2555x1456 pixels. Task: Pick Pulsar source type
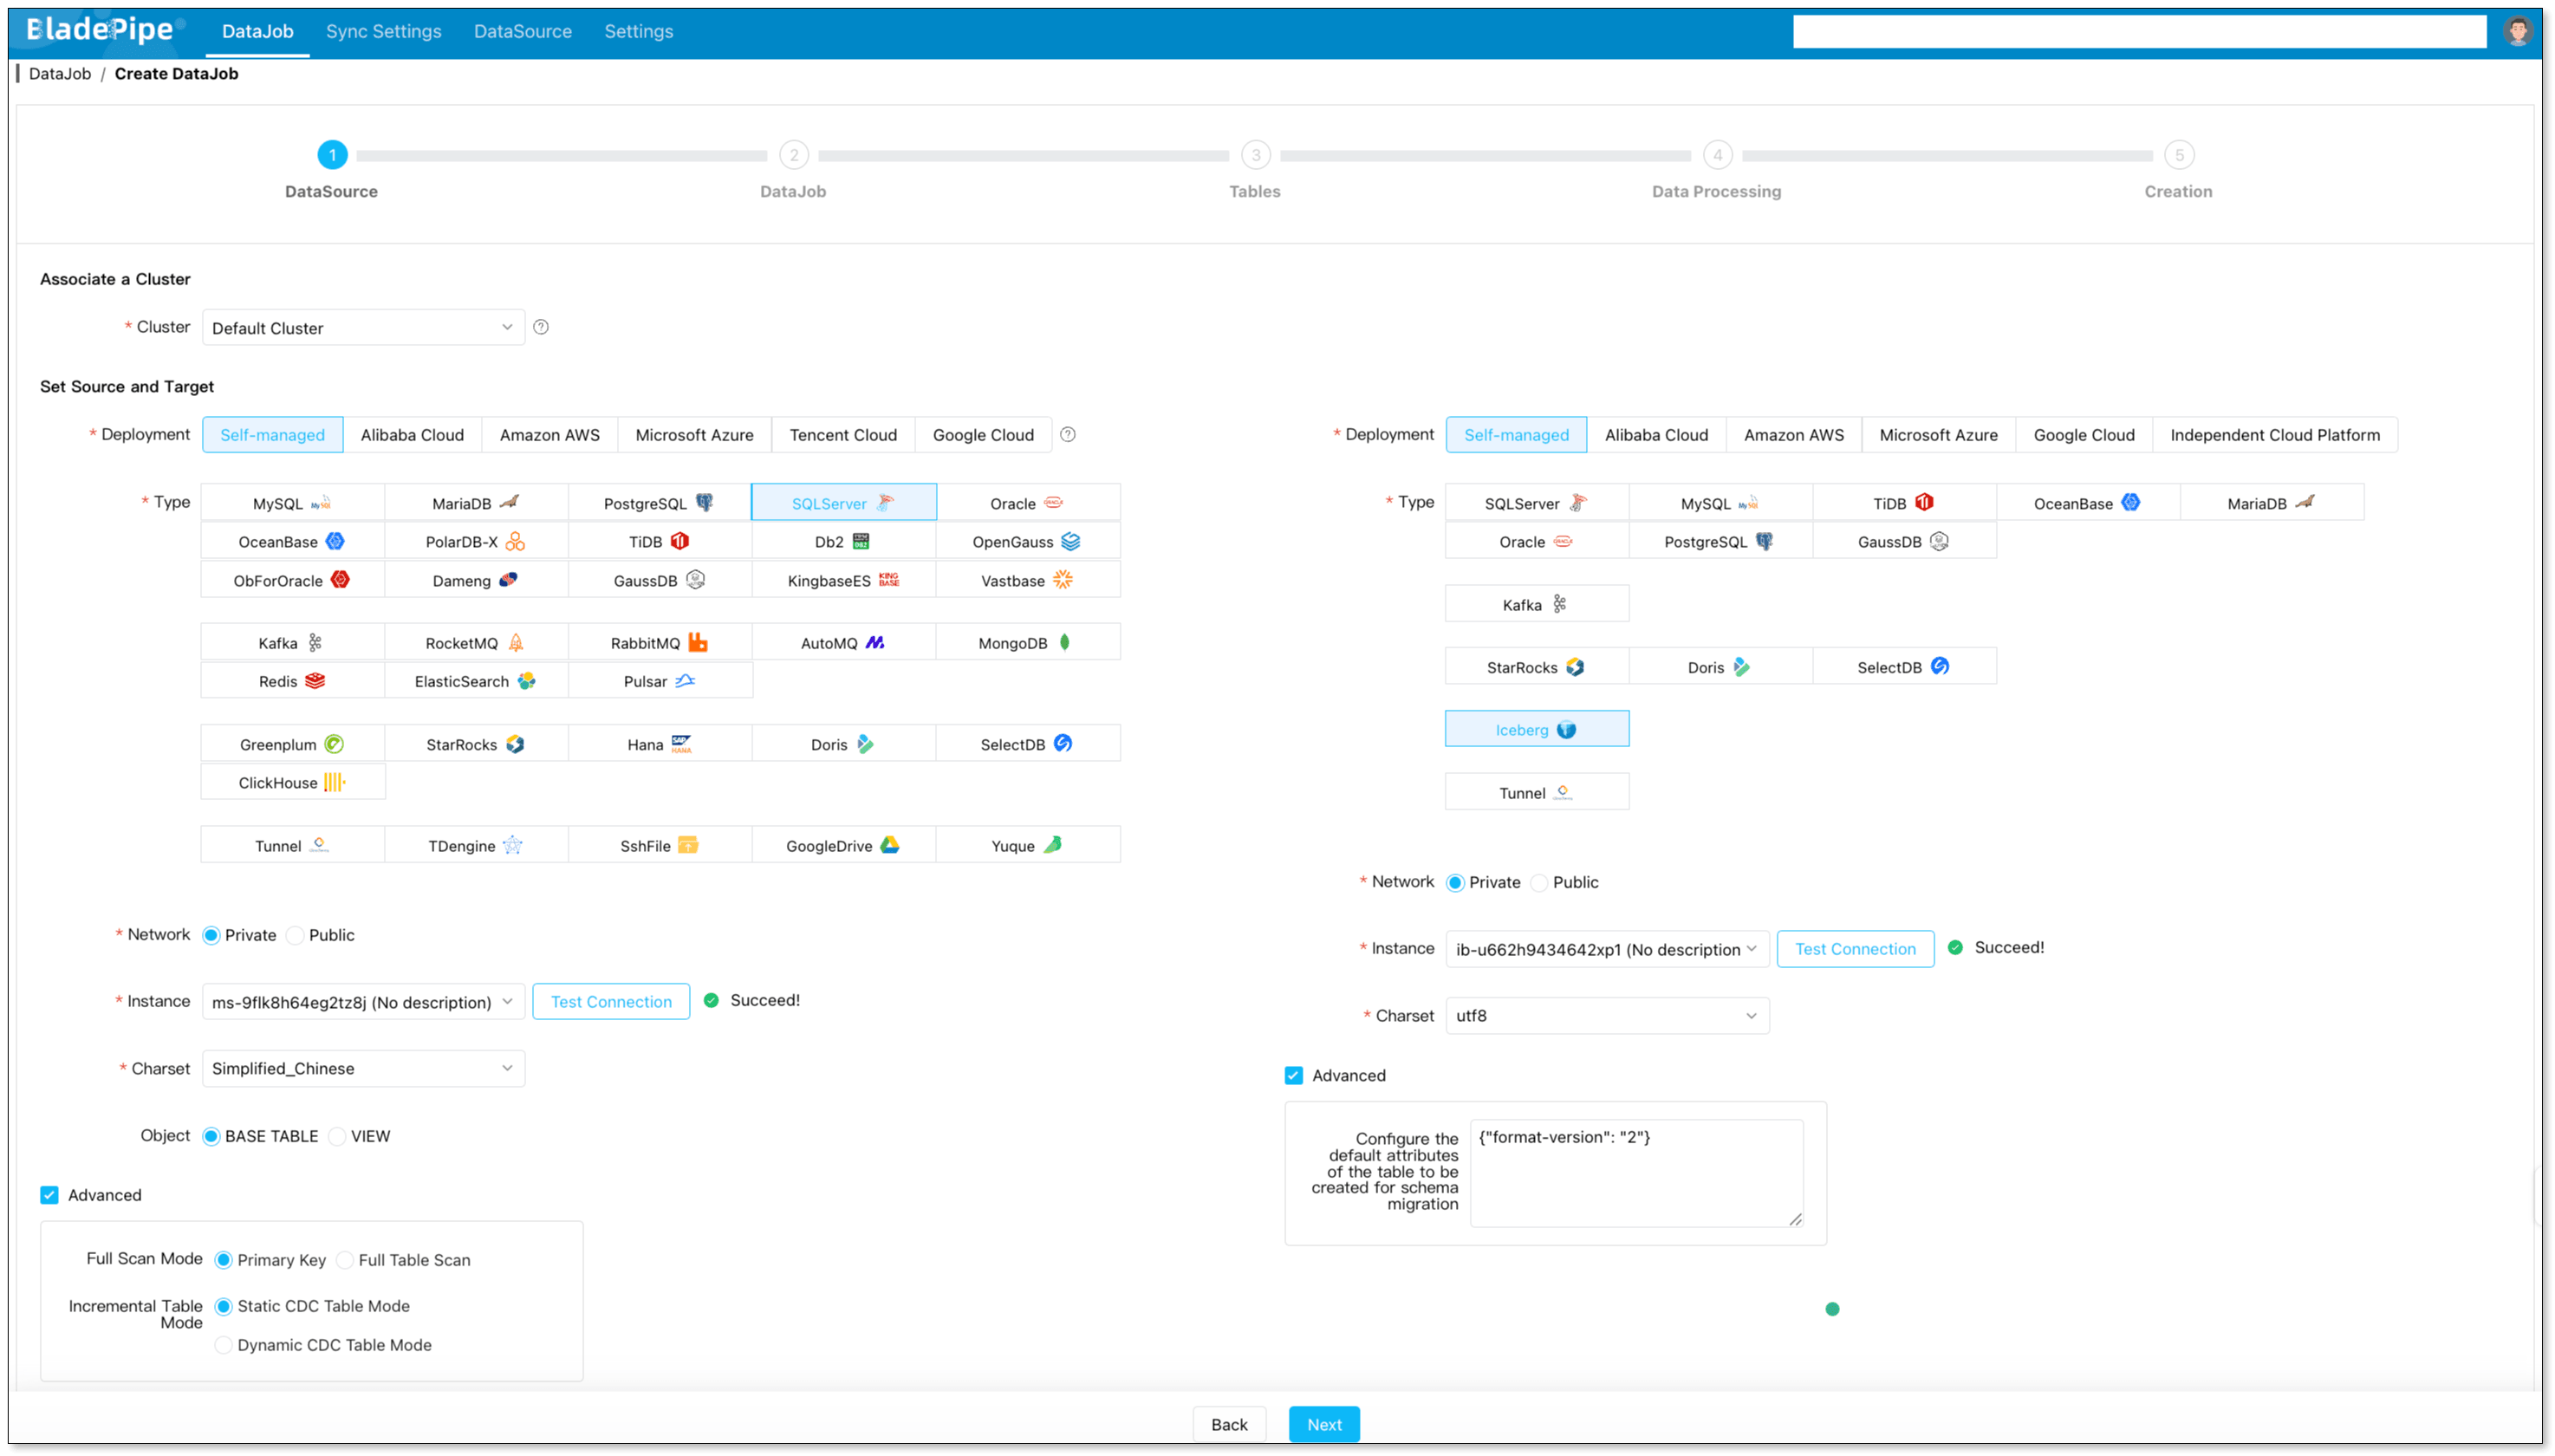coord(659,680)
